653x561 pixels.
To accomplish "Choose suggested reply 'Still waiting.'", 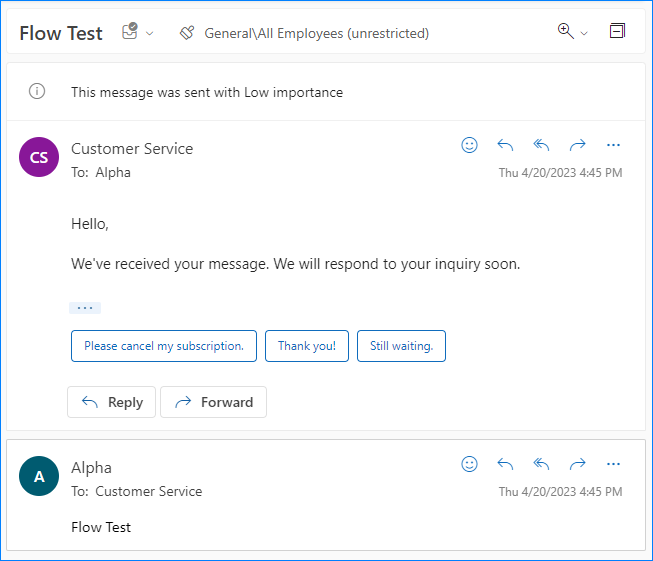I will [401, 346].
